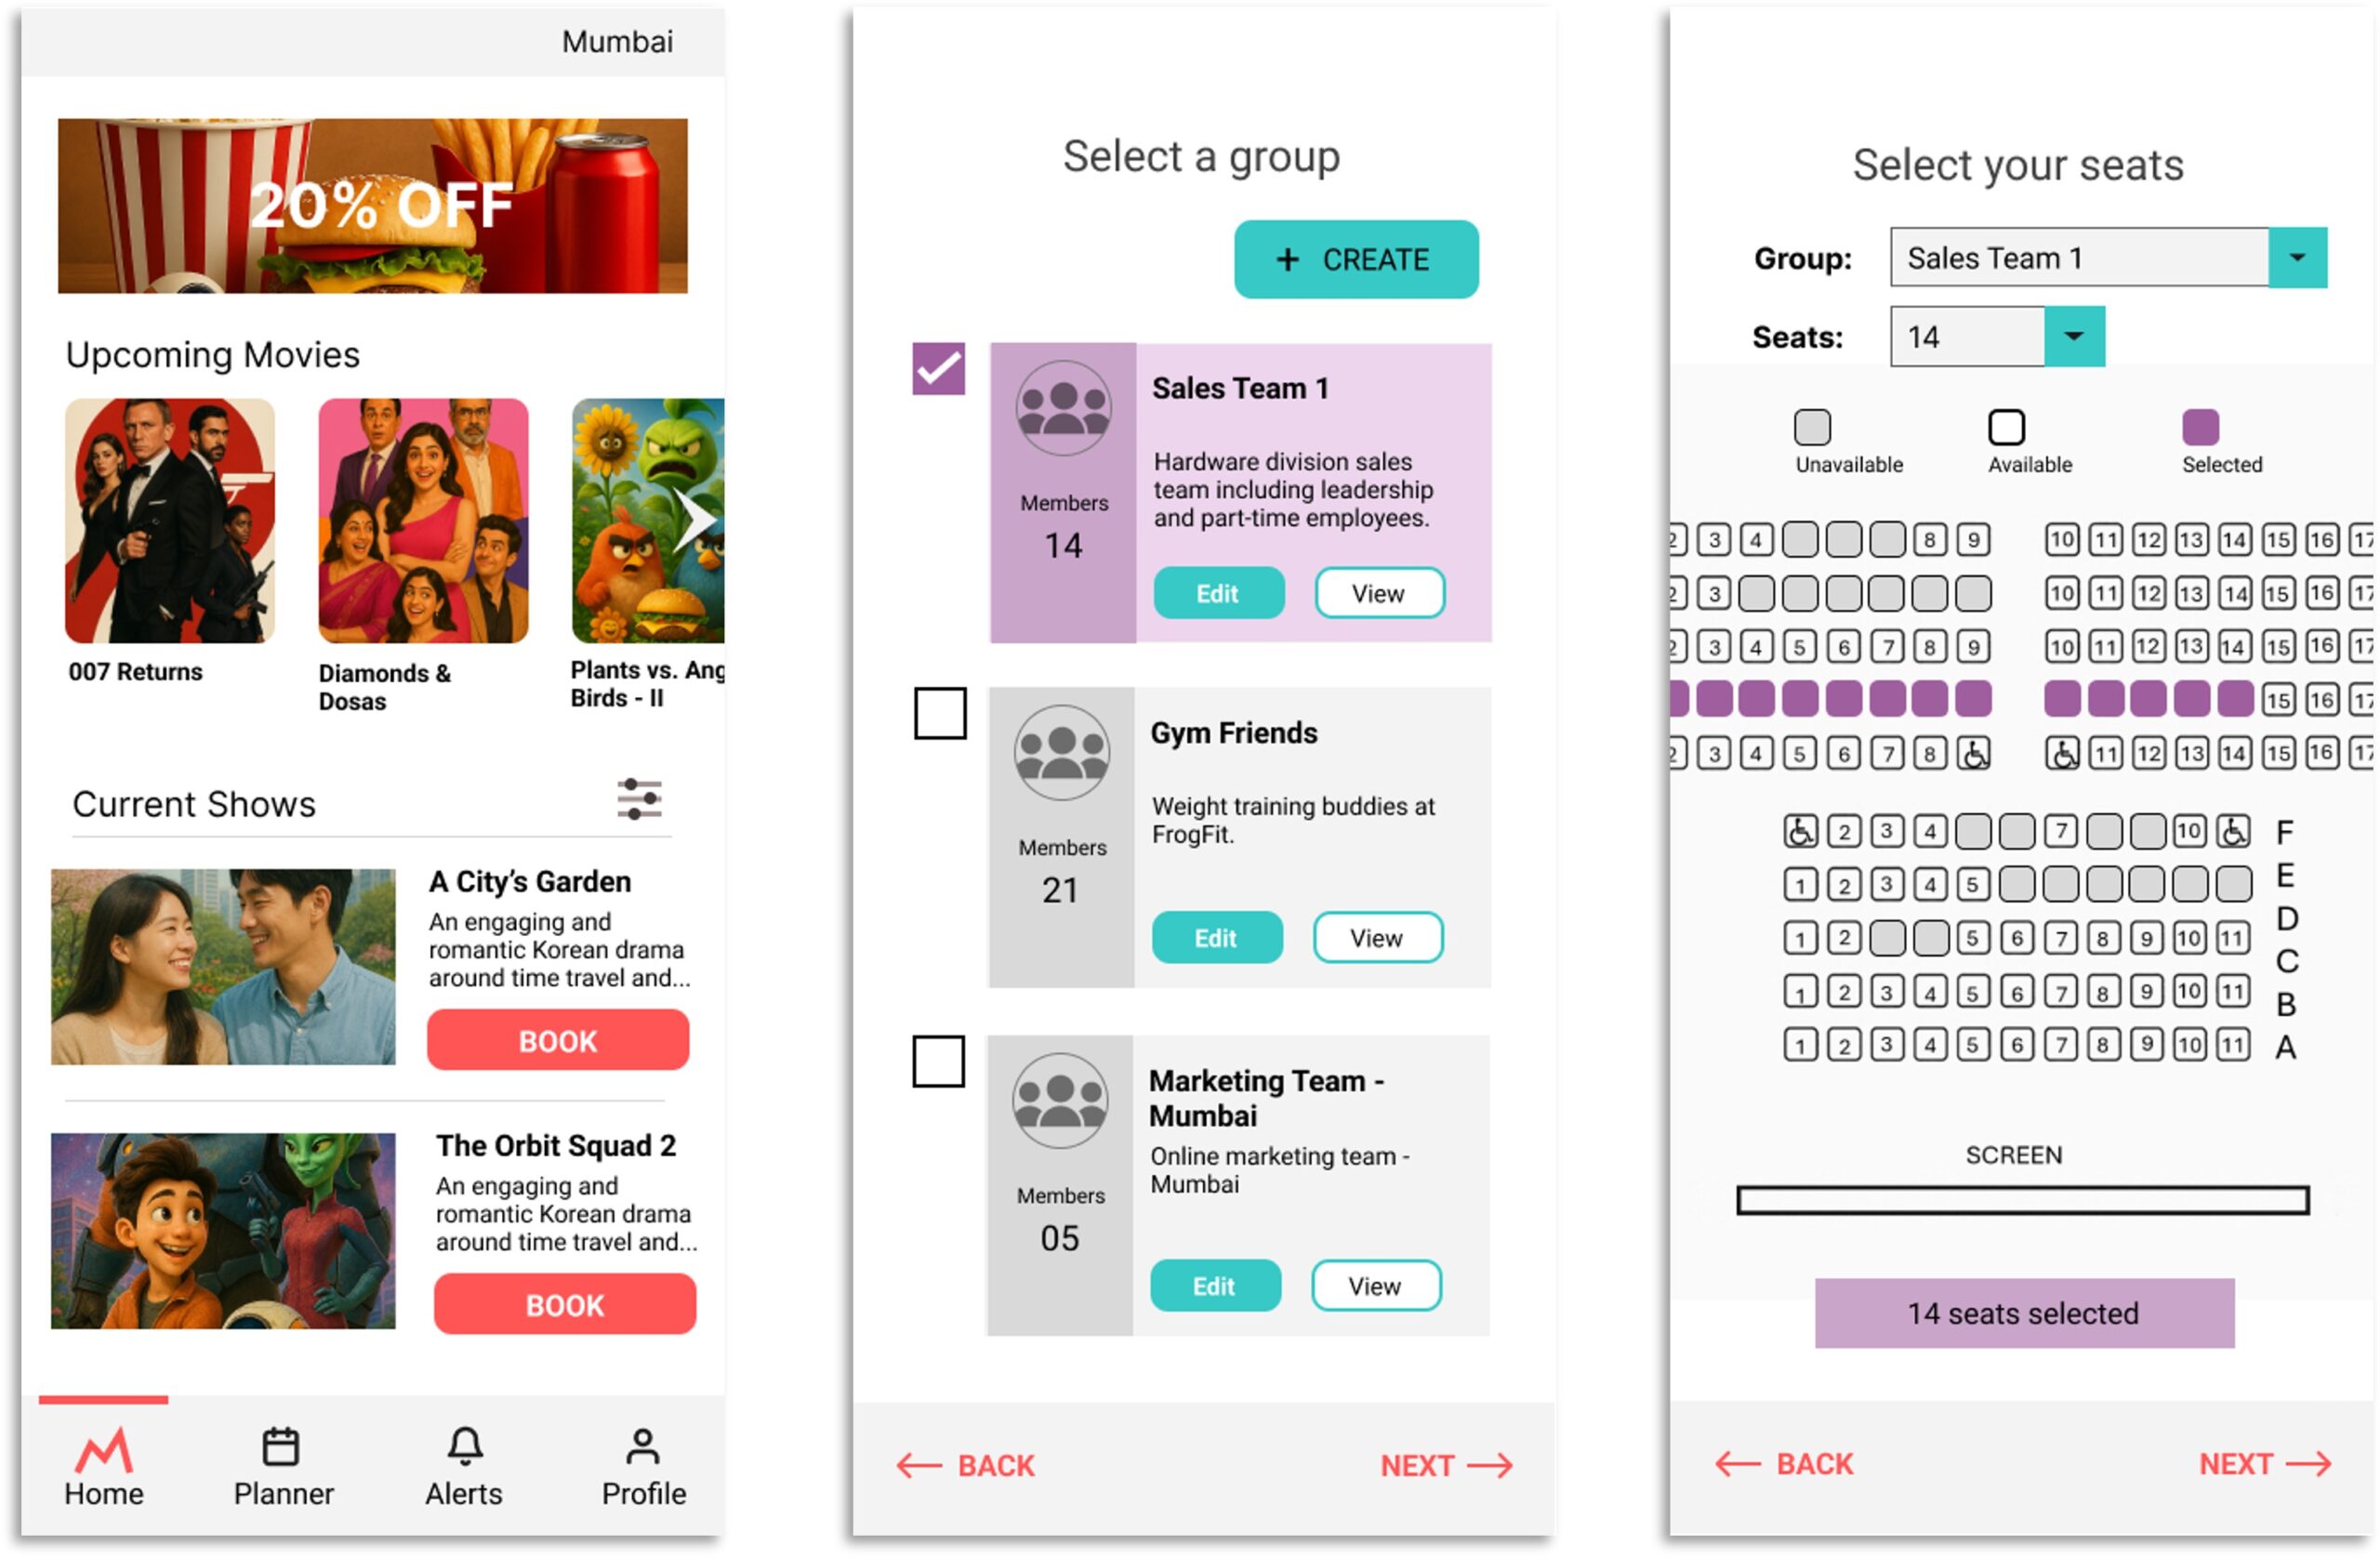The height and width of the screenshot is (1557, 2380).
Task: Expand the Group dropdown arrow
Action: click(x=2297, y=258)
